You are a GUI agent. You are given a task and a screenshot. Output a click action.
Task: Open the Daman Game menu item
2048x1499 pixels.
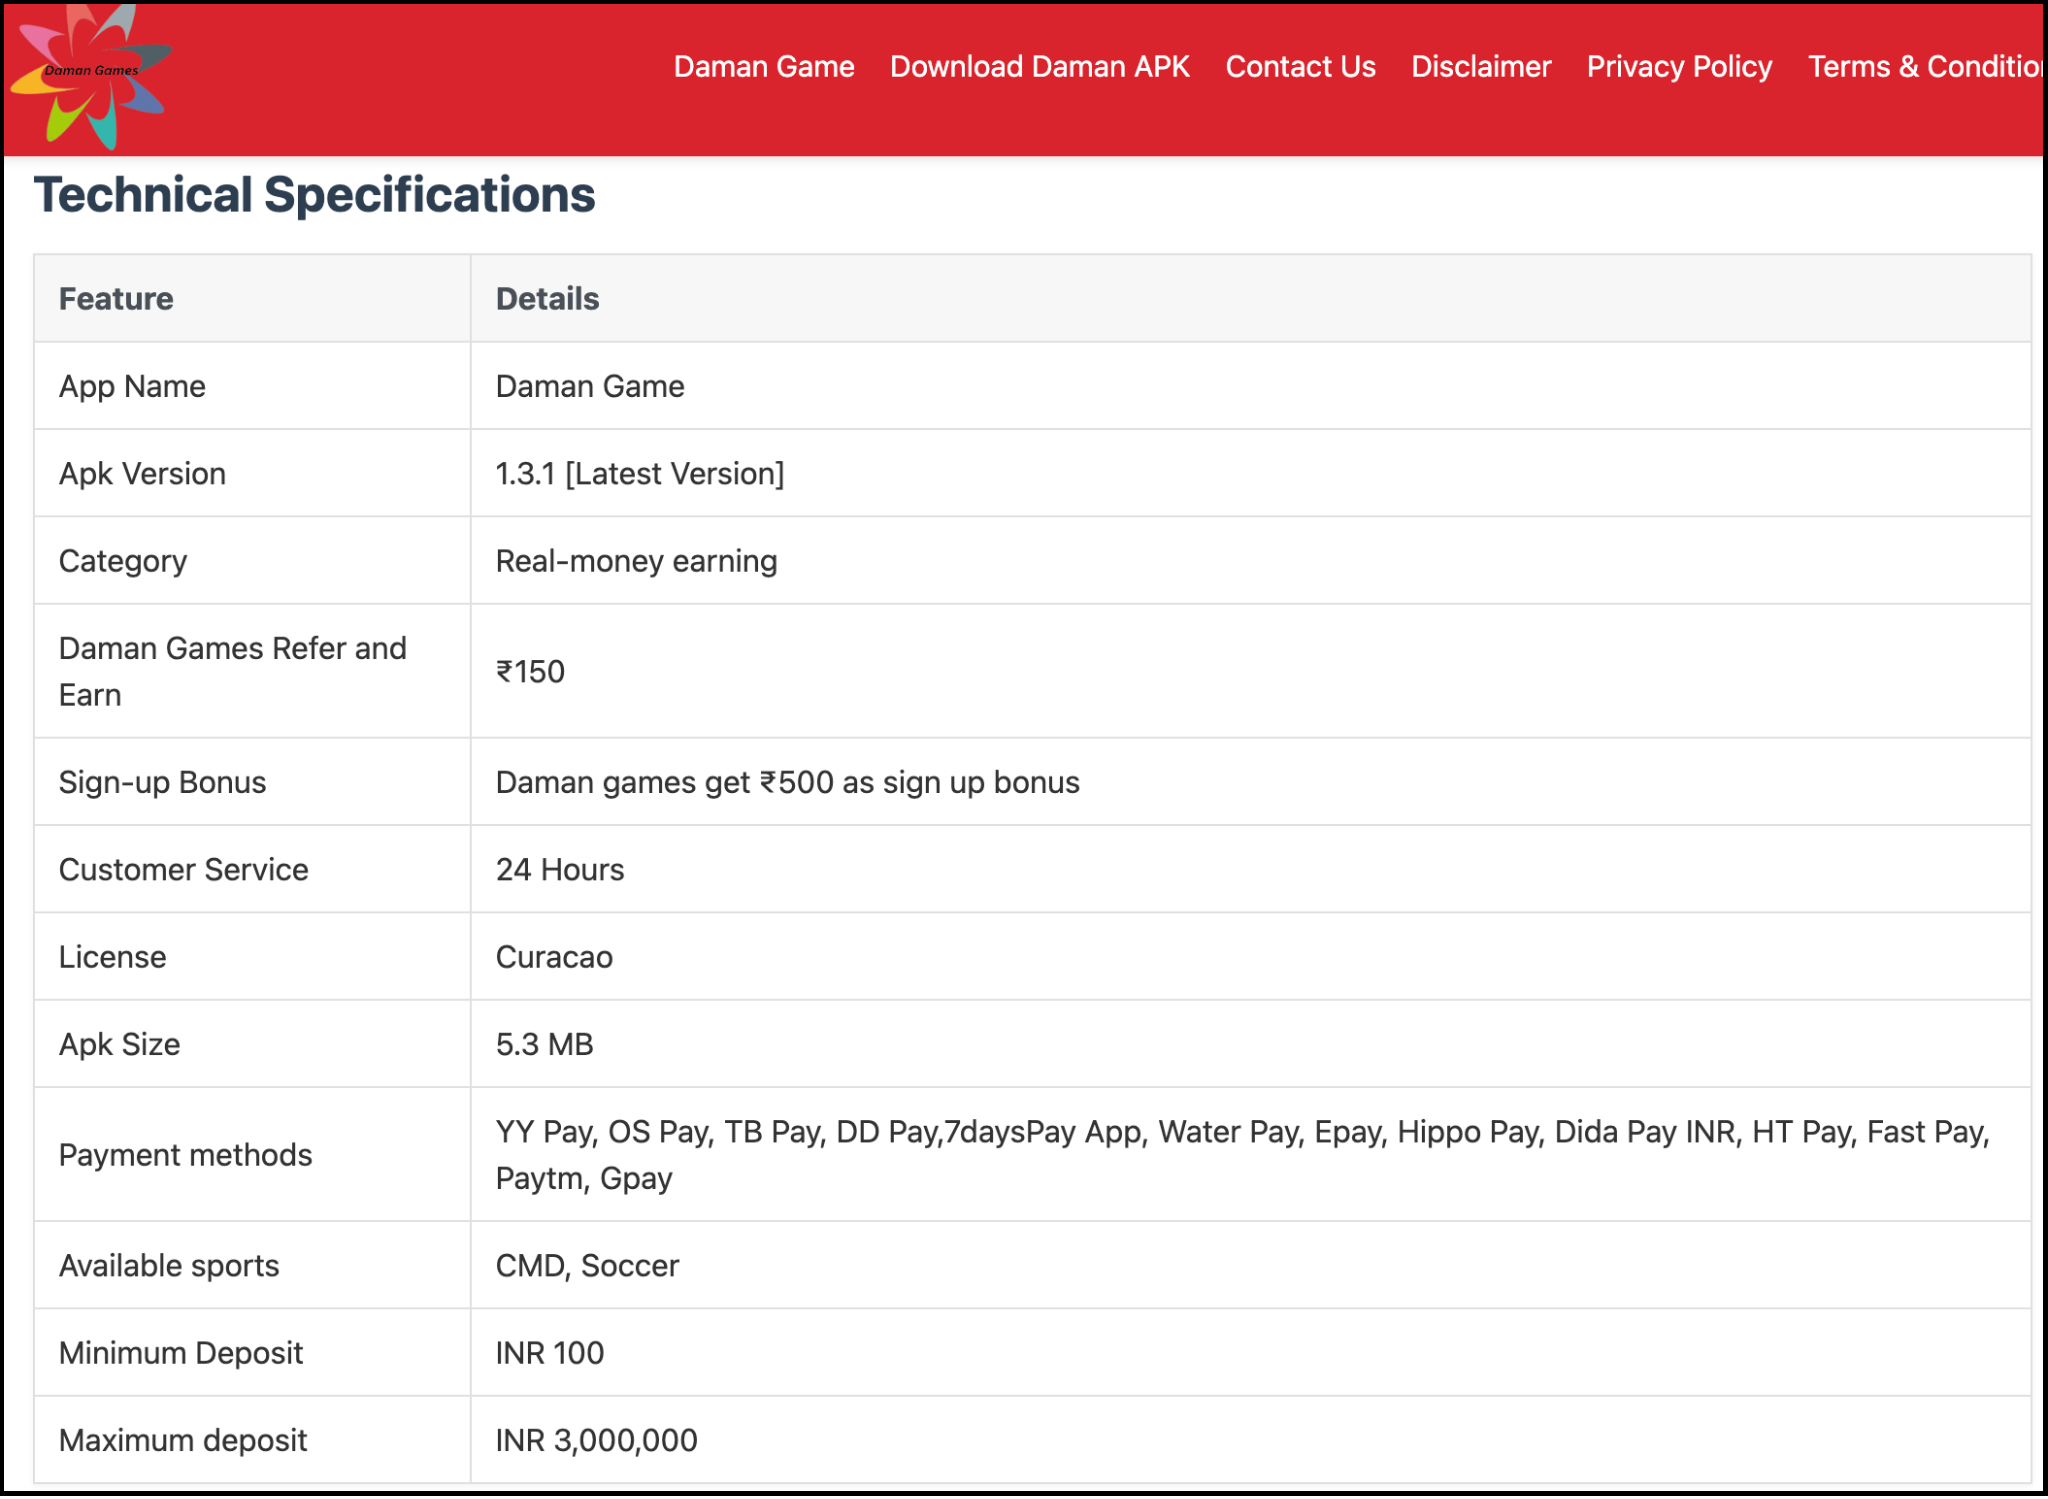tap(766, 66)
